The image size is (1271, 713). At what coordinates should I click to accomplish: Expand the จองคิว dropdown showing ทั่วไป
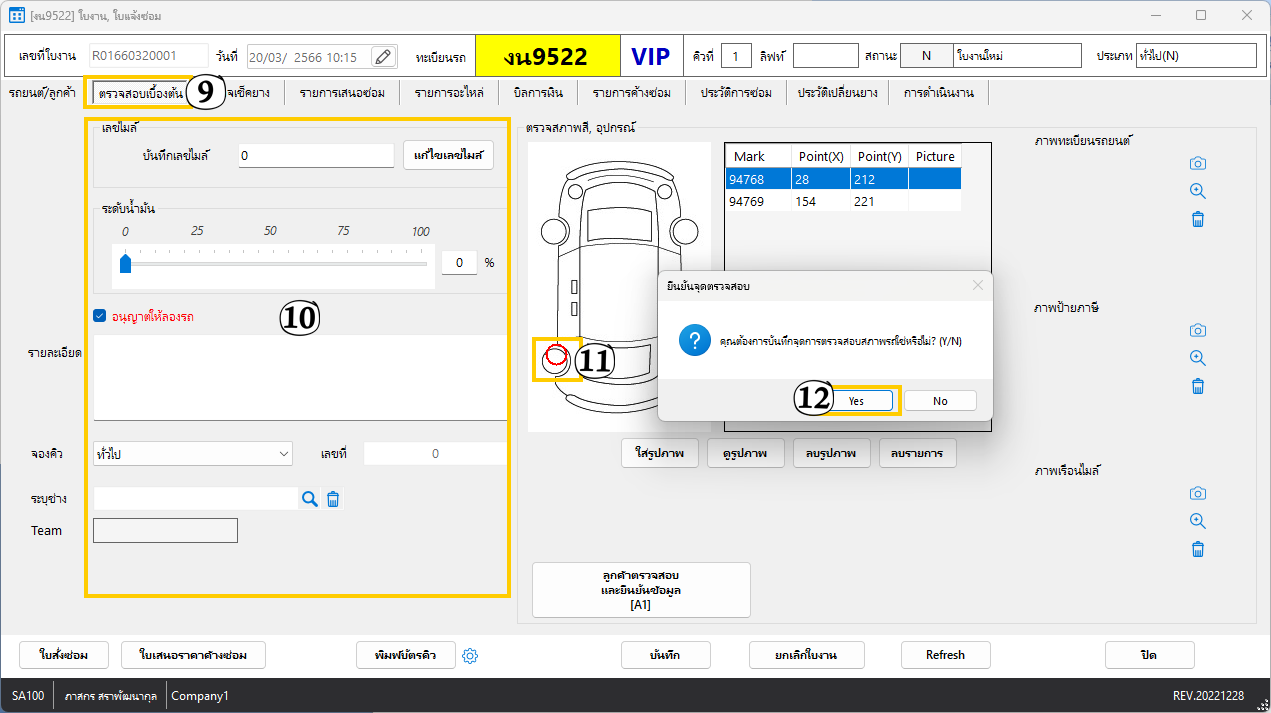click(x=192, y=454)
